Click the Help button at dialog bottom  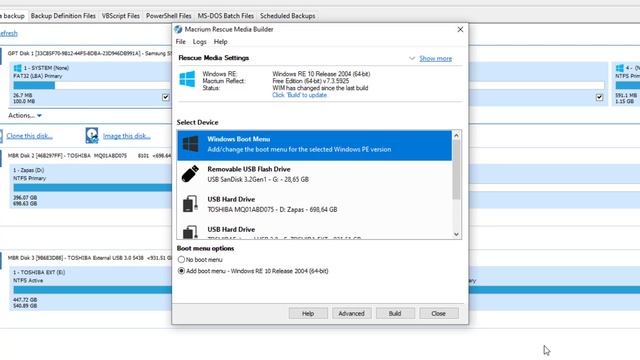click(x=308, y=313)
